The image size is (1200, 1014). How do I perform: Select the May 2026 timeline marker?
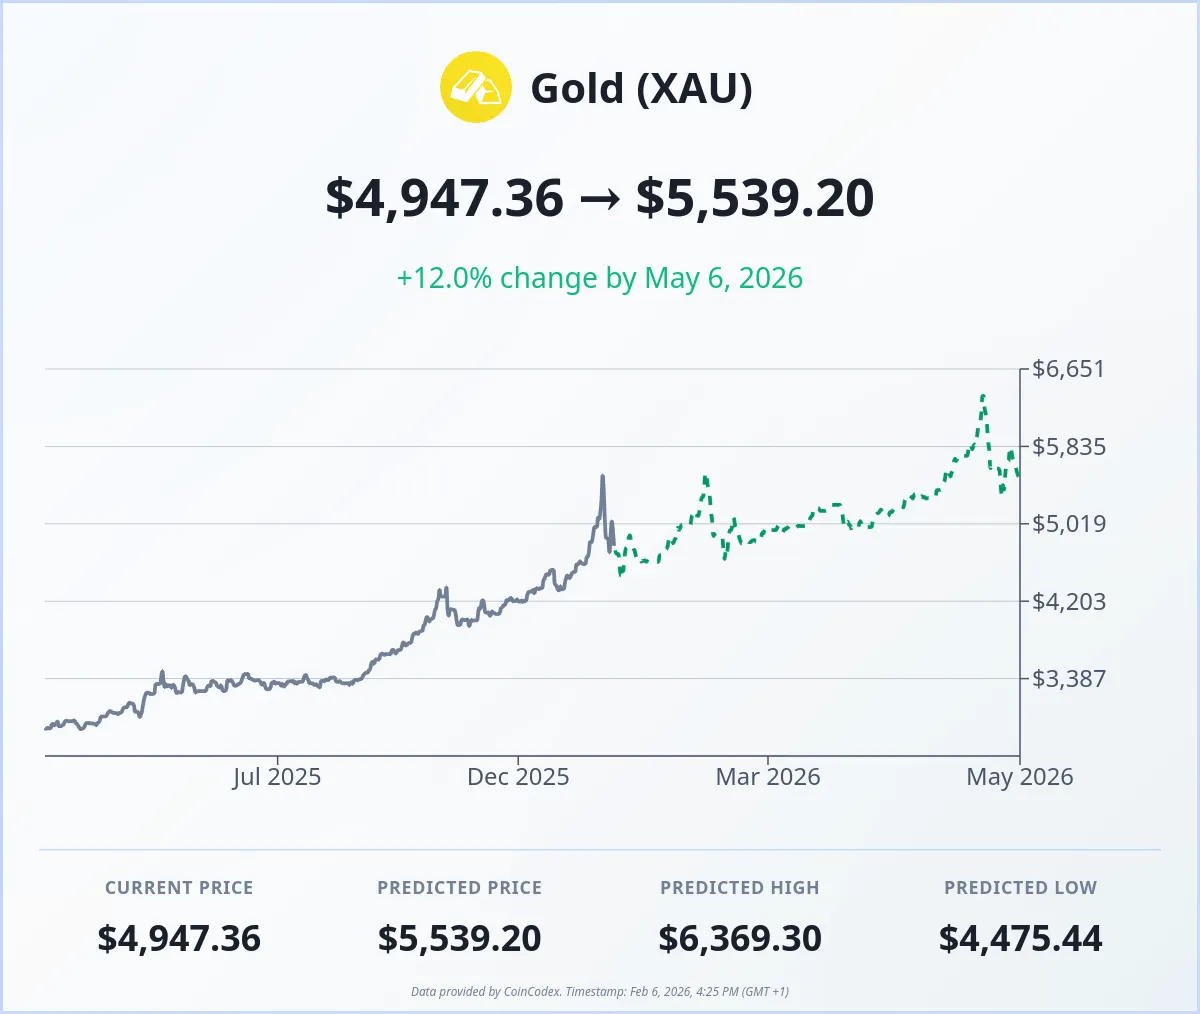[1020, 777]
